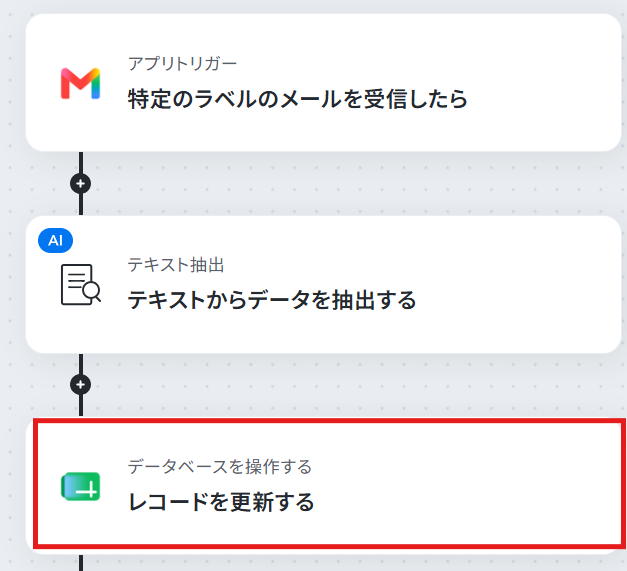The height and width of the screenshot is (571, 627).
Task: Add a step below the text extraction card
Action: tap(80, 385)
